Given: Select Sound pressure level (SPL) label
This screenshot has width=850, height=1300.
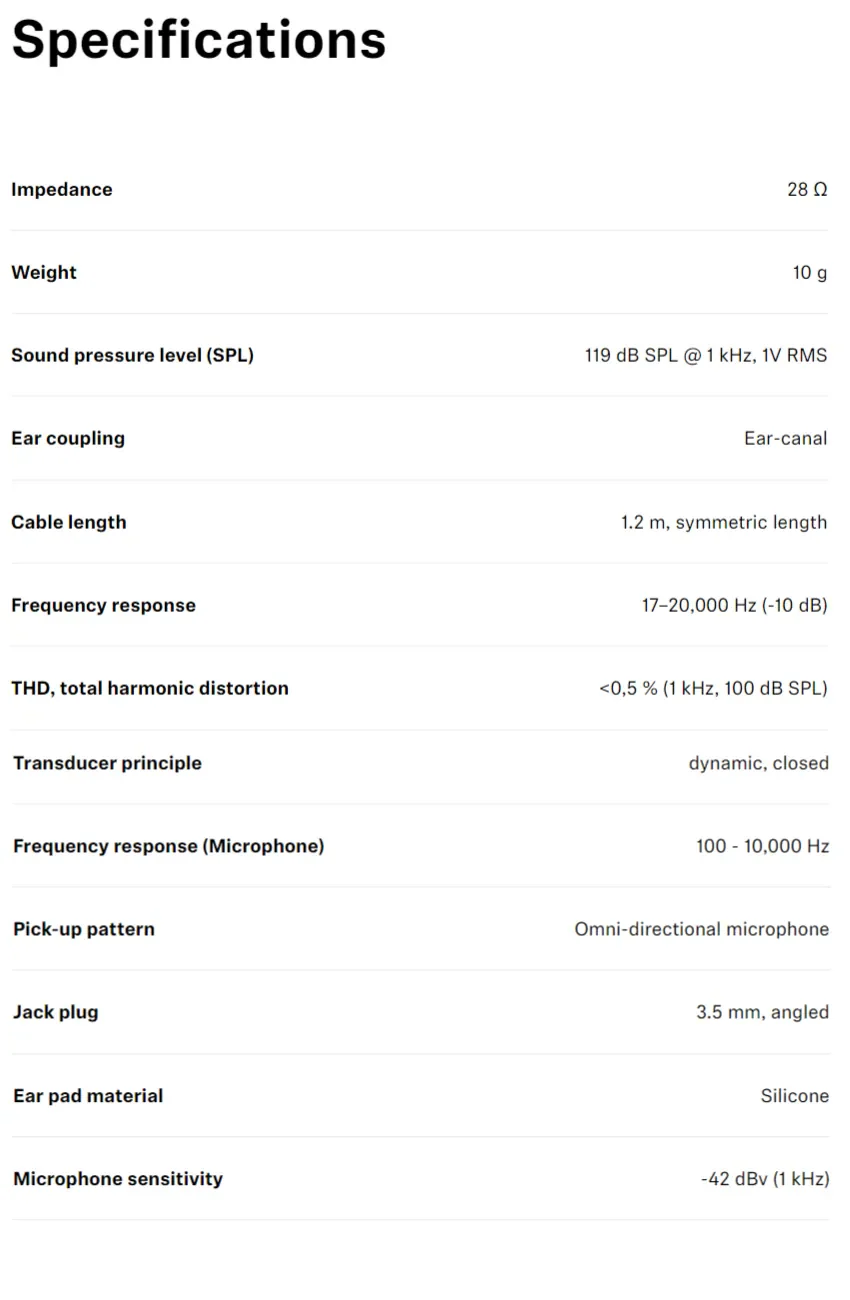Looking at the screenshot, I should (132, 355).
